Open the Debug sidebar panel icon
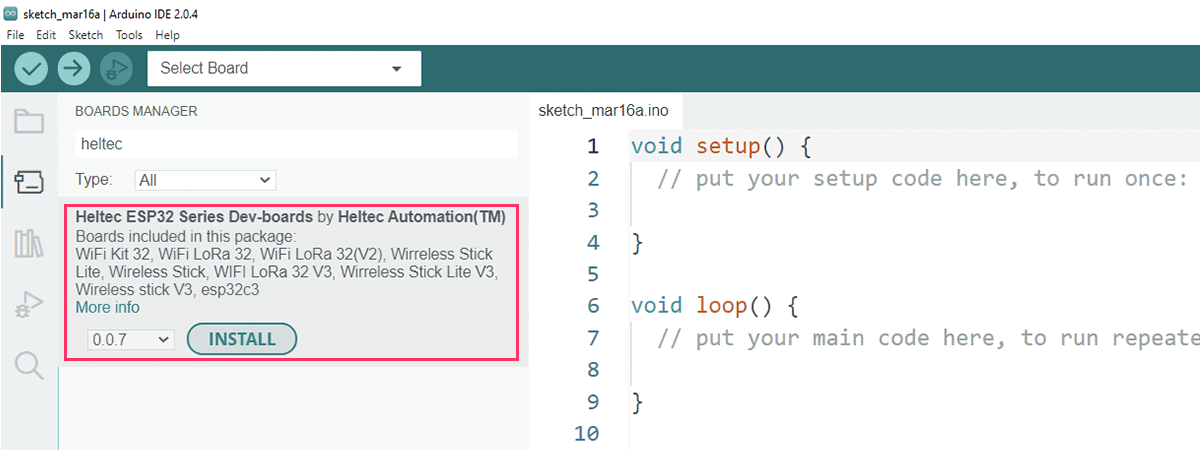The image size is (1200, 450). tap(29, 304)
